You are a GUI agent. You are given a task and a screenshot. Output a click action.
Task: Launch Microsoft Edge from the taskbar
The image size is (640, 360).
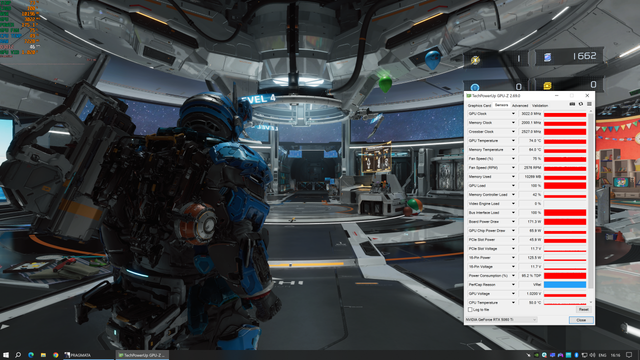[31, 355]
